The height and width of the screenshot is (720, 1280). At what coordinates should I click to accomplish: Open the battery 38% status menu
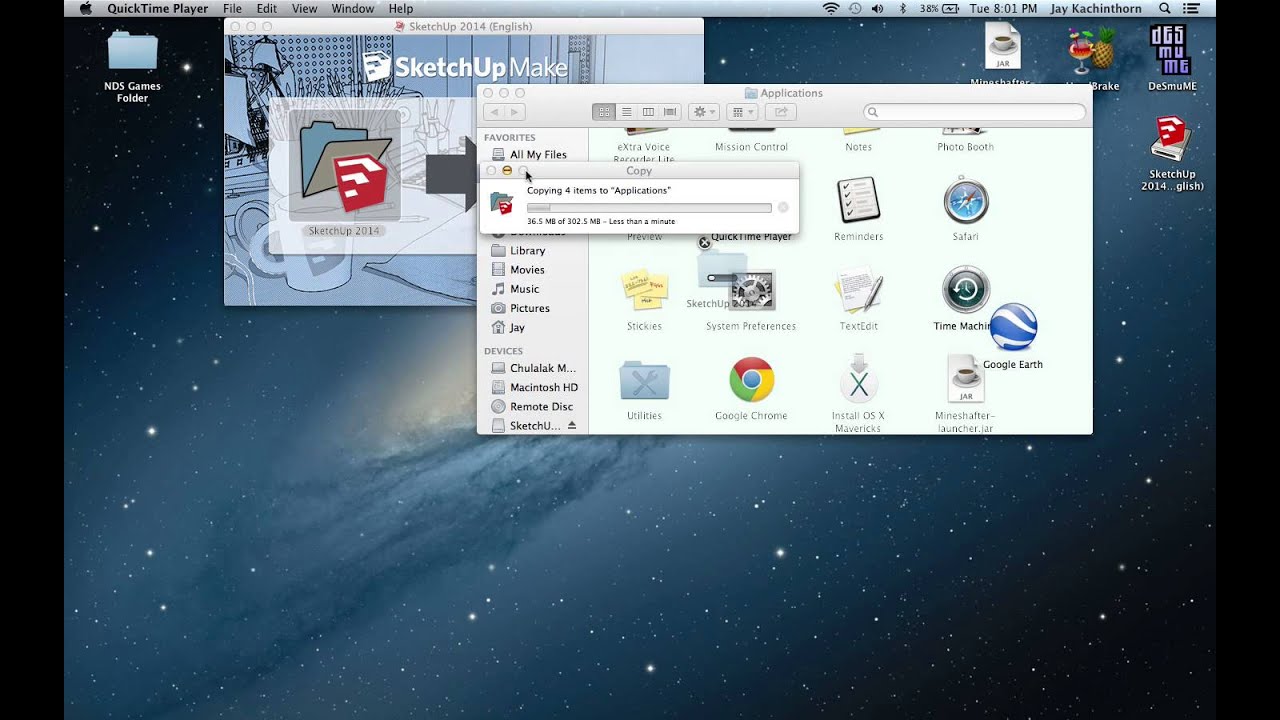(940, 8)
